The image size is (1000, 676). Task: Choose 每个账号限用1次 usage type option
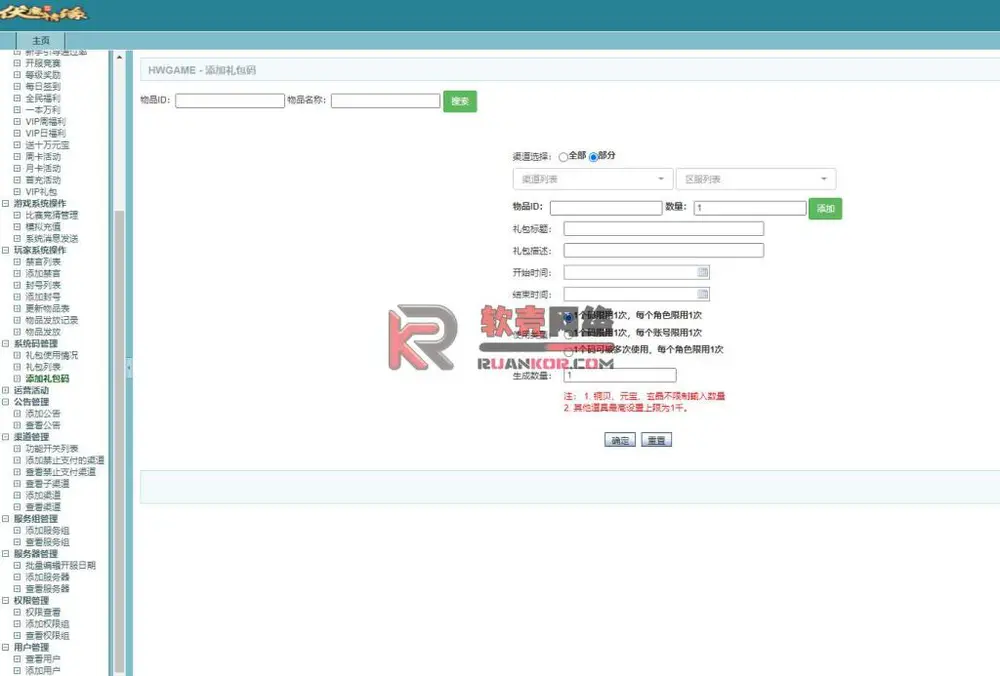tap(568, 333)
